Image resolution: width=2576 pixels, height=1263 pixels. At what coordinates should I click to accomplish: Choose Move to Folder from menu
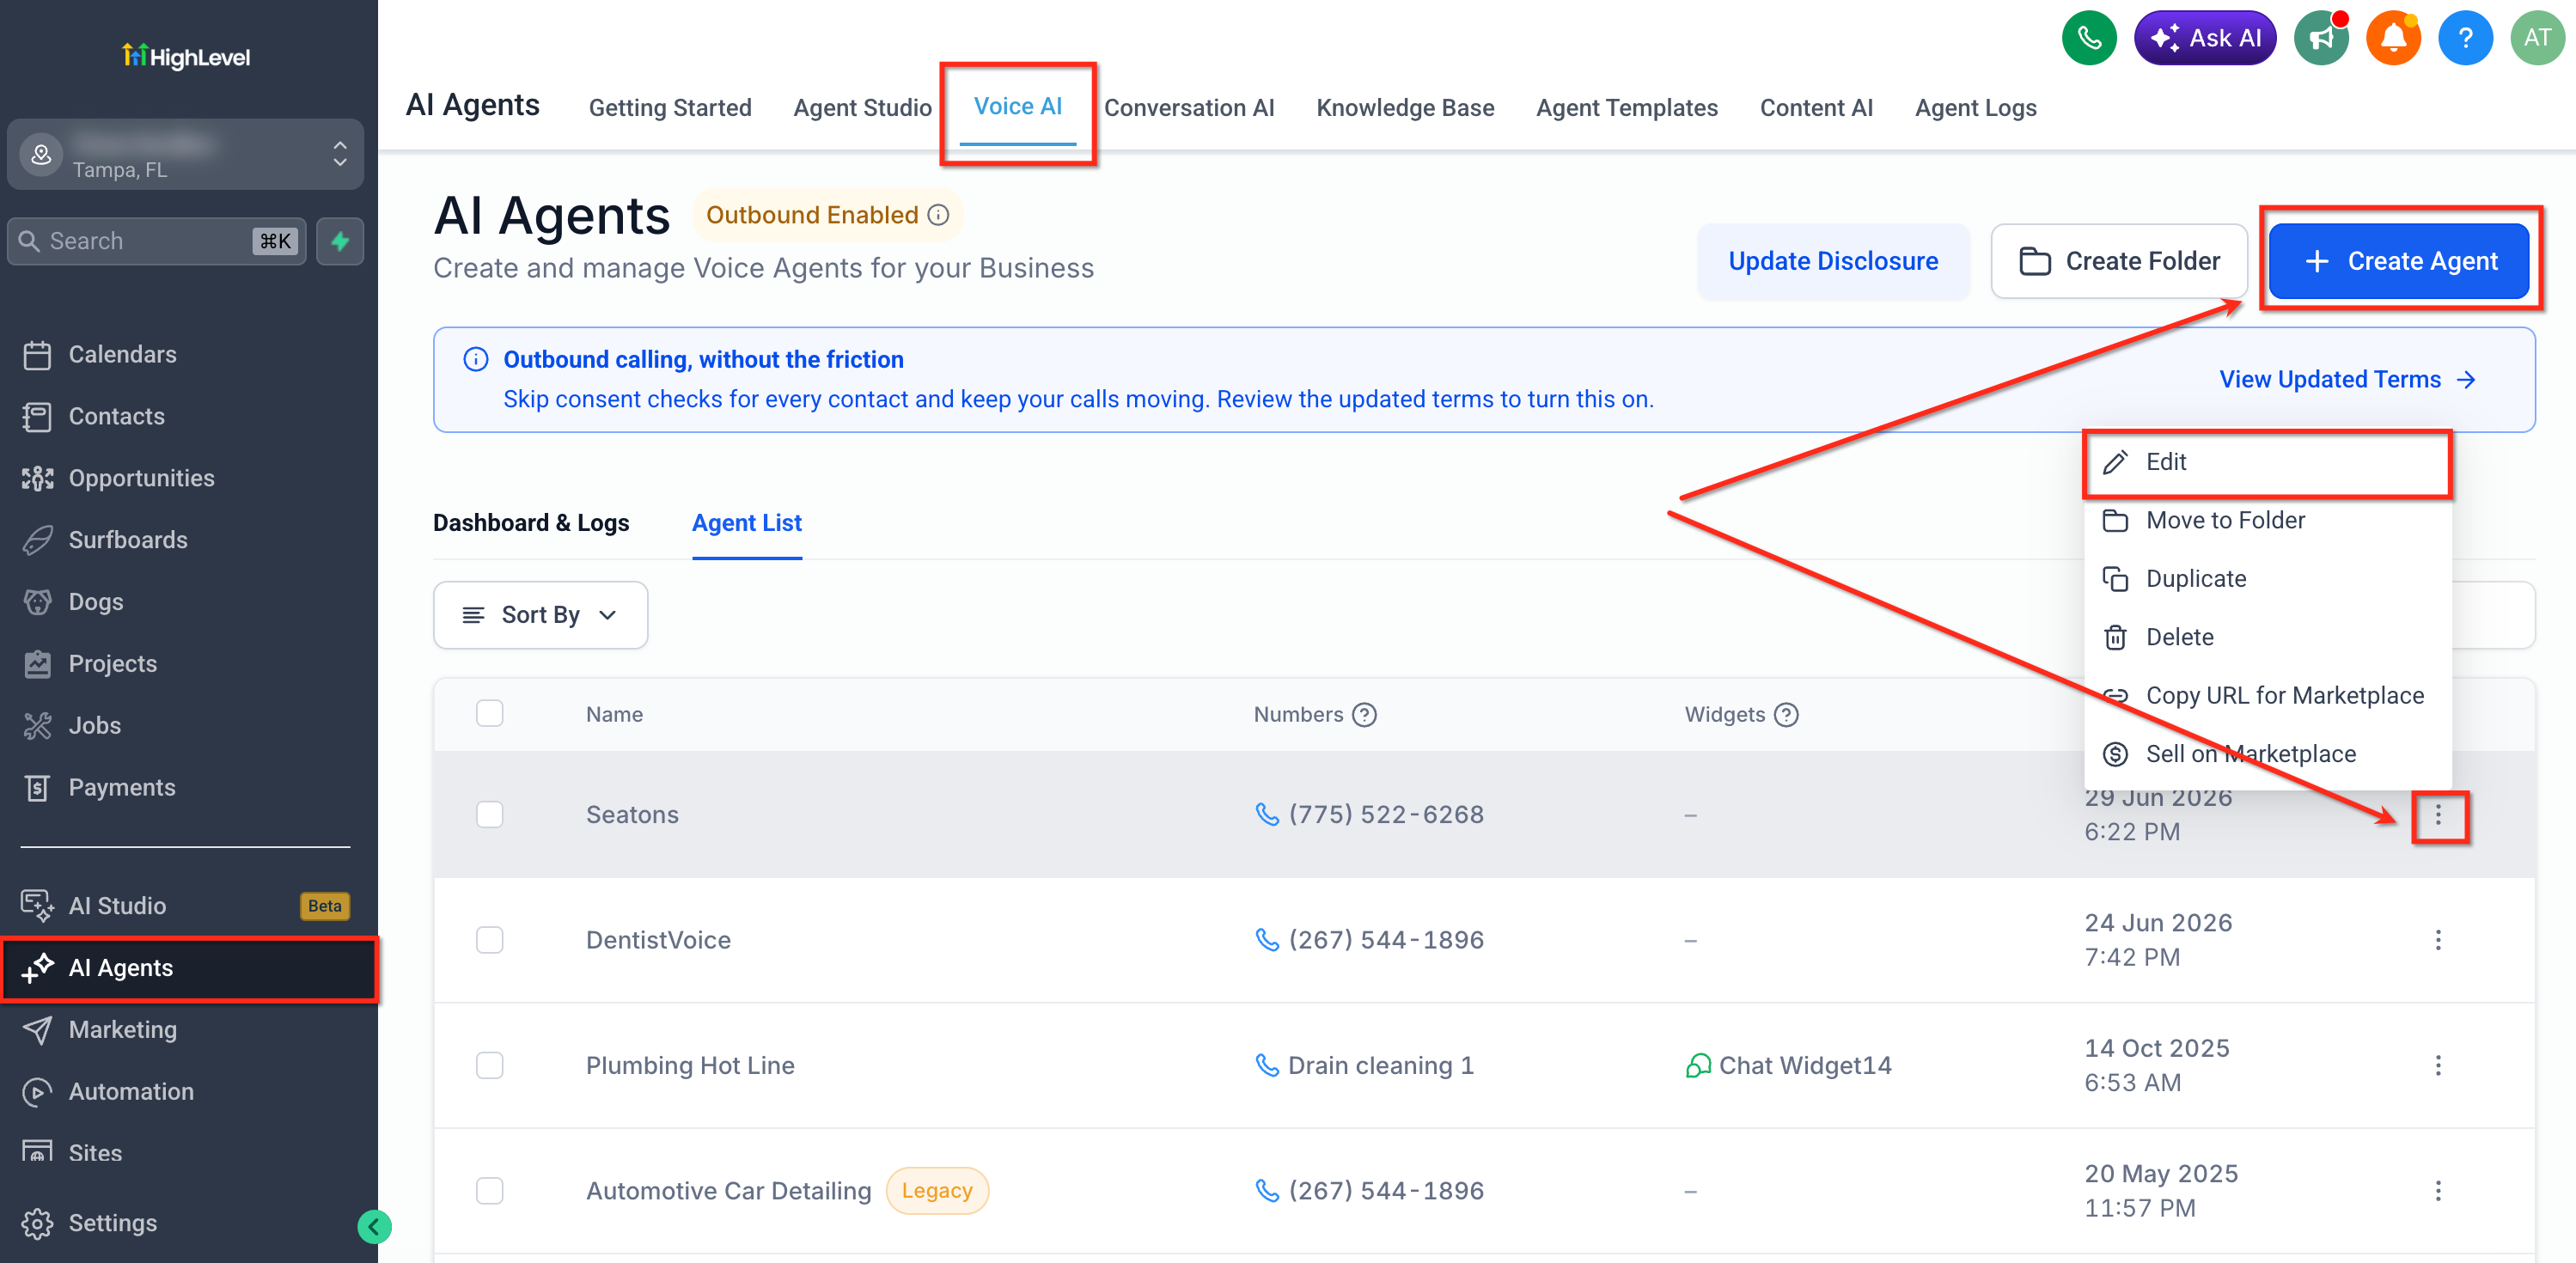pos(2267,520)
